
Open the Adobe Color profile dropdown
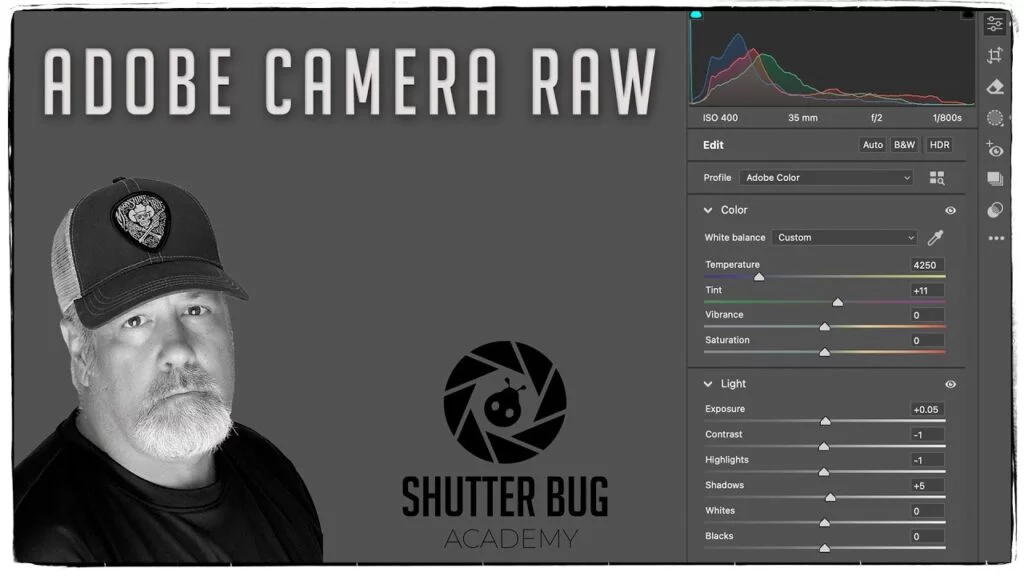coord(826,177)
